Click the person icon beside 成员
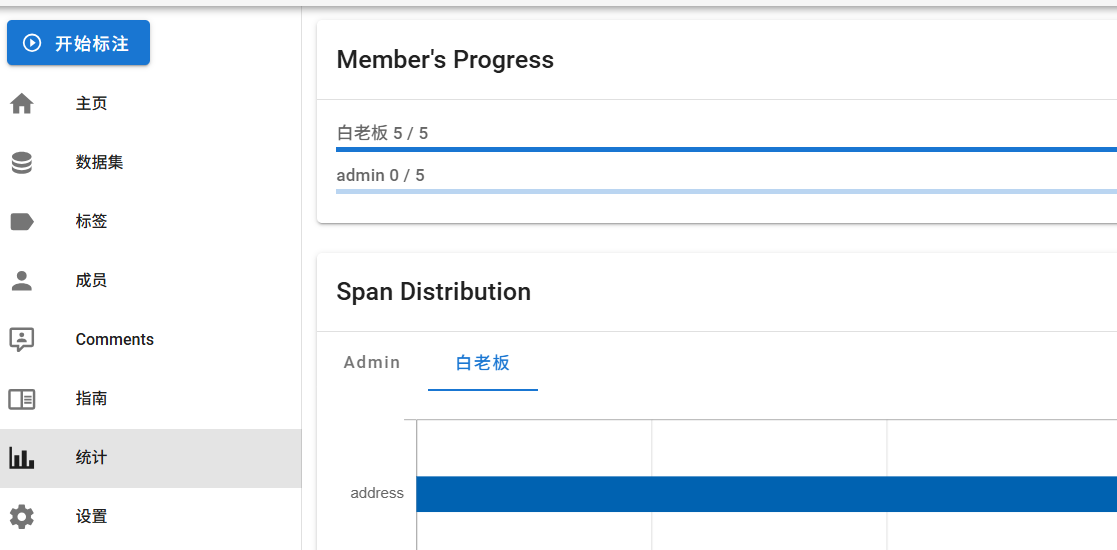The height and width of the screenshot is (550, 1117). [22, 280]
